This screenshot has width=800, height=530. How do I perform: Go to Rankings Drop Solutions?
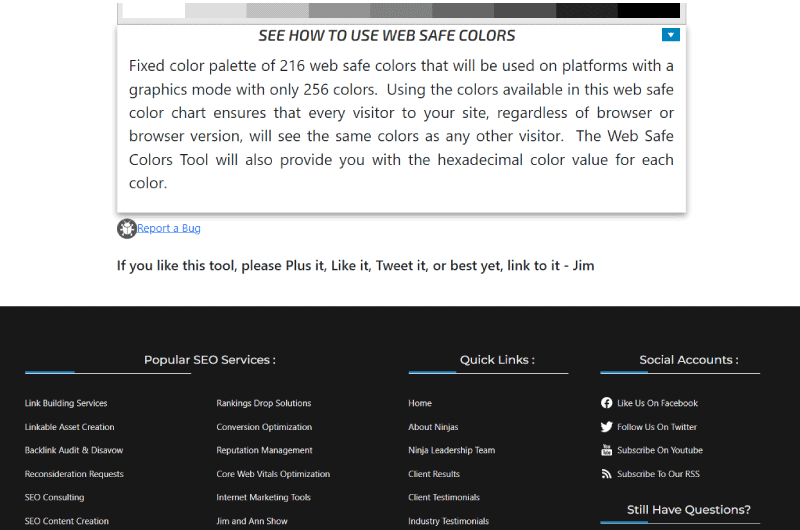pos(264,403)
